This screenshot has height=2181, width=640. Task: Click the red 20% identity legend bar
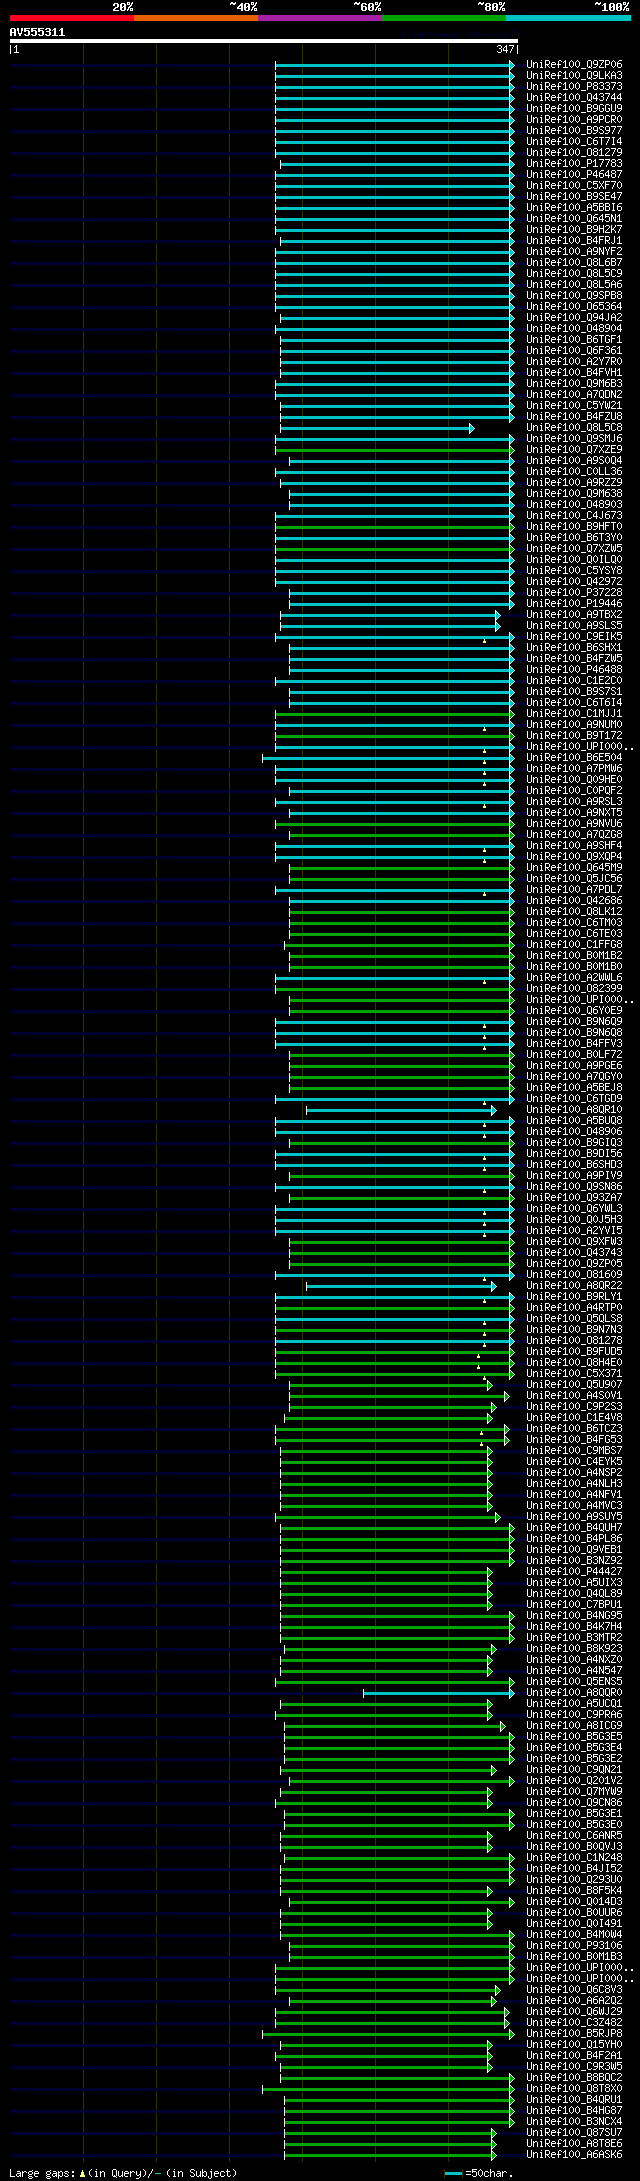[x=72, y=18]
